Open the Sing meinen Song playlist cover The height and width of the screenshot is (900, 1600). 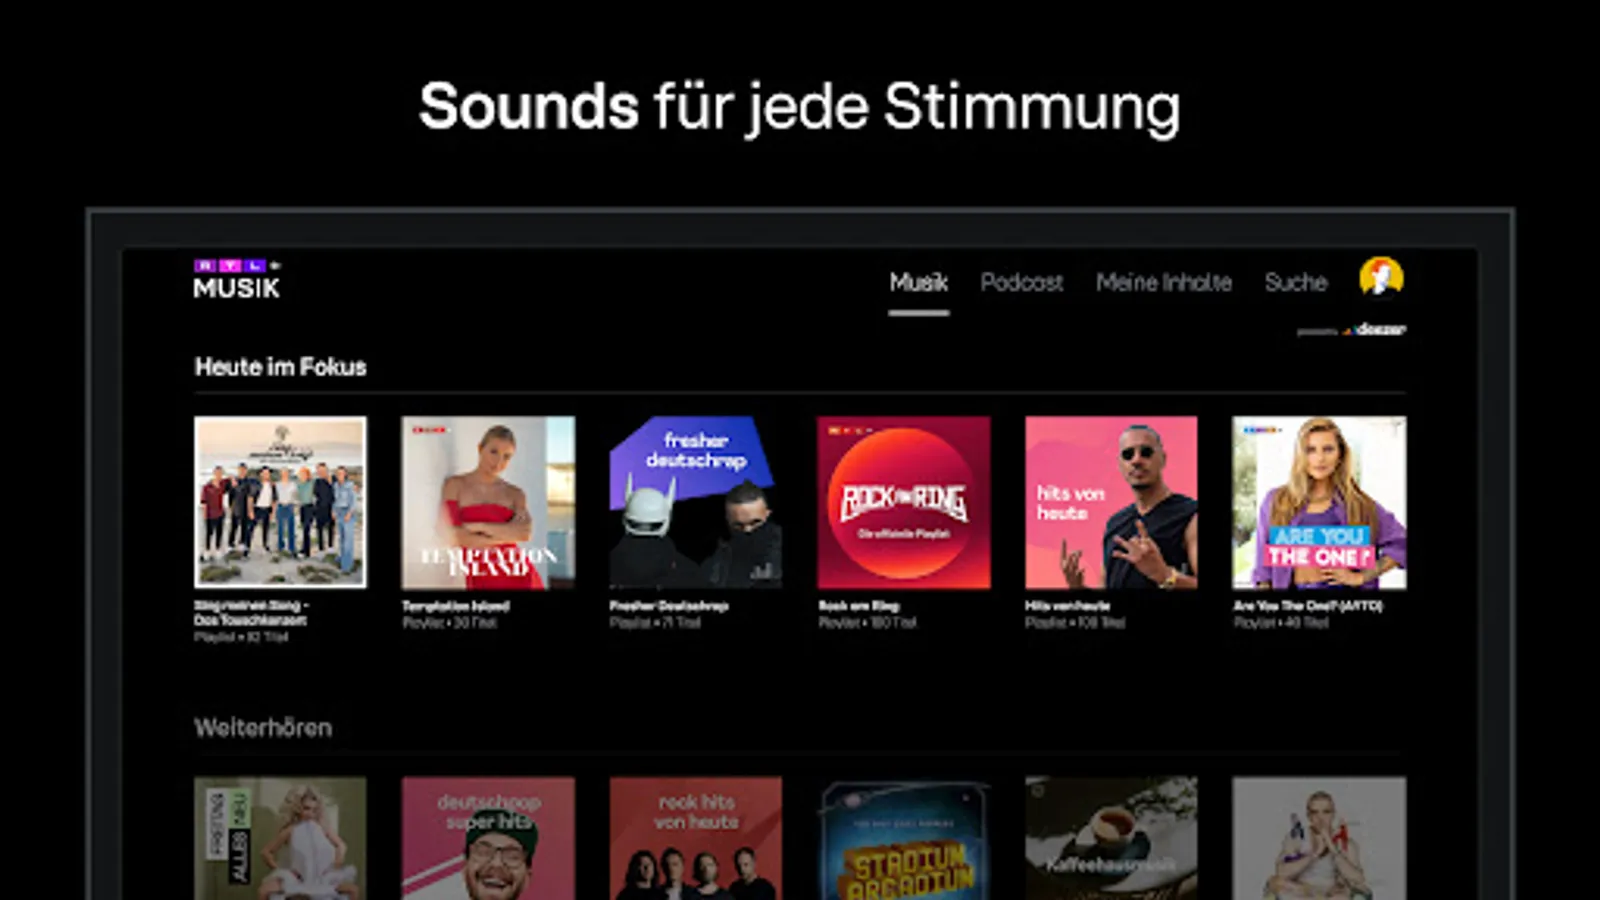(280, 502)
